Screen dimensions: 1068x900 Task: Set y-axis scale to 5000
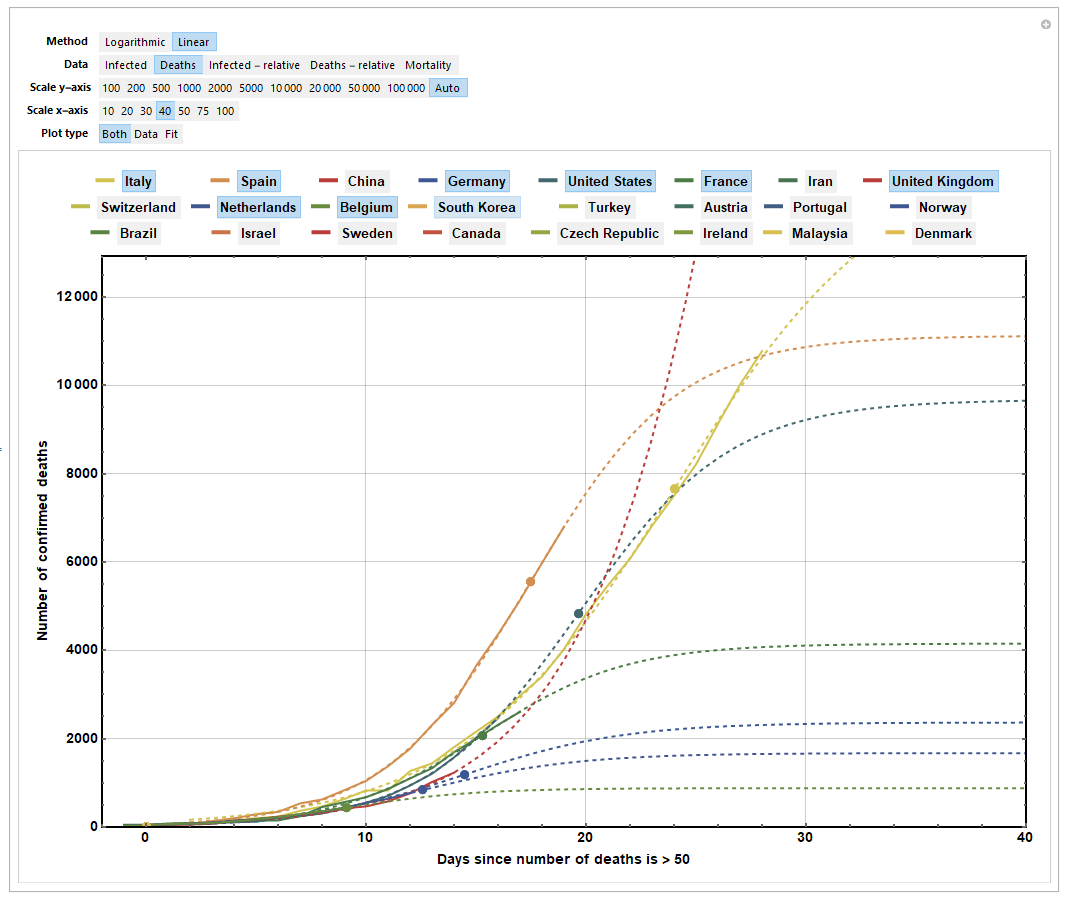(251, 88)
